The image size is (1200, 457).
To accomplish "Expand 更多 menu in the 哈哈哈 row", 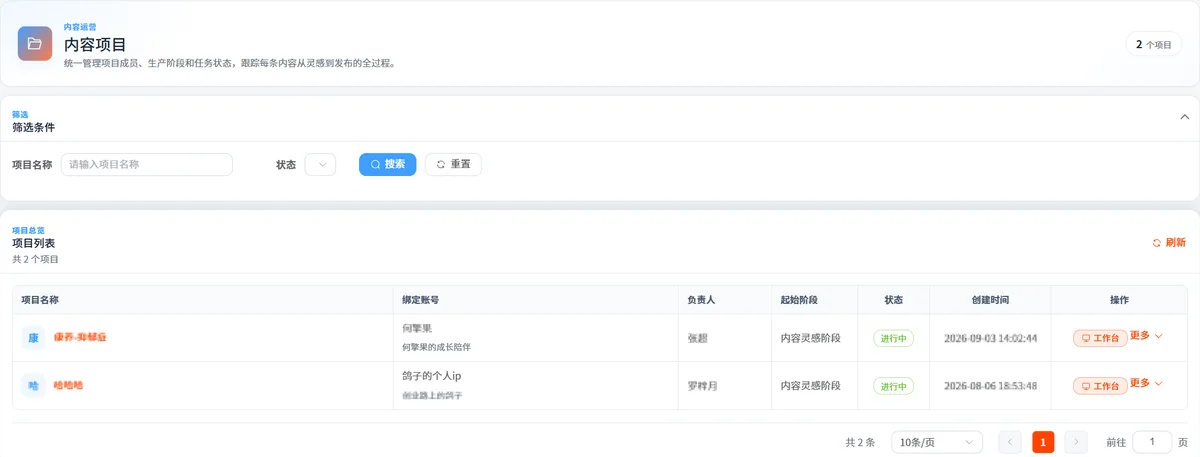I will [1146, 383].
